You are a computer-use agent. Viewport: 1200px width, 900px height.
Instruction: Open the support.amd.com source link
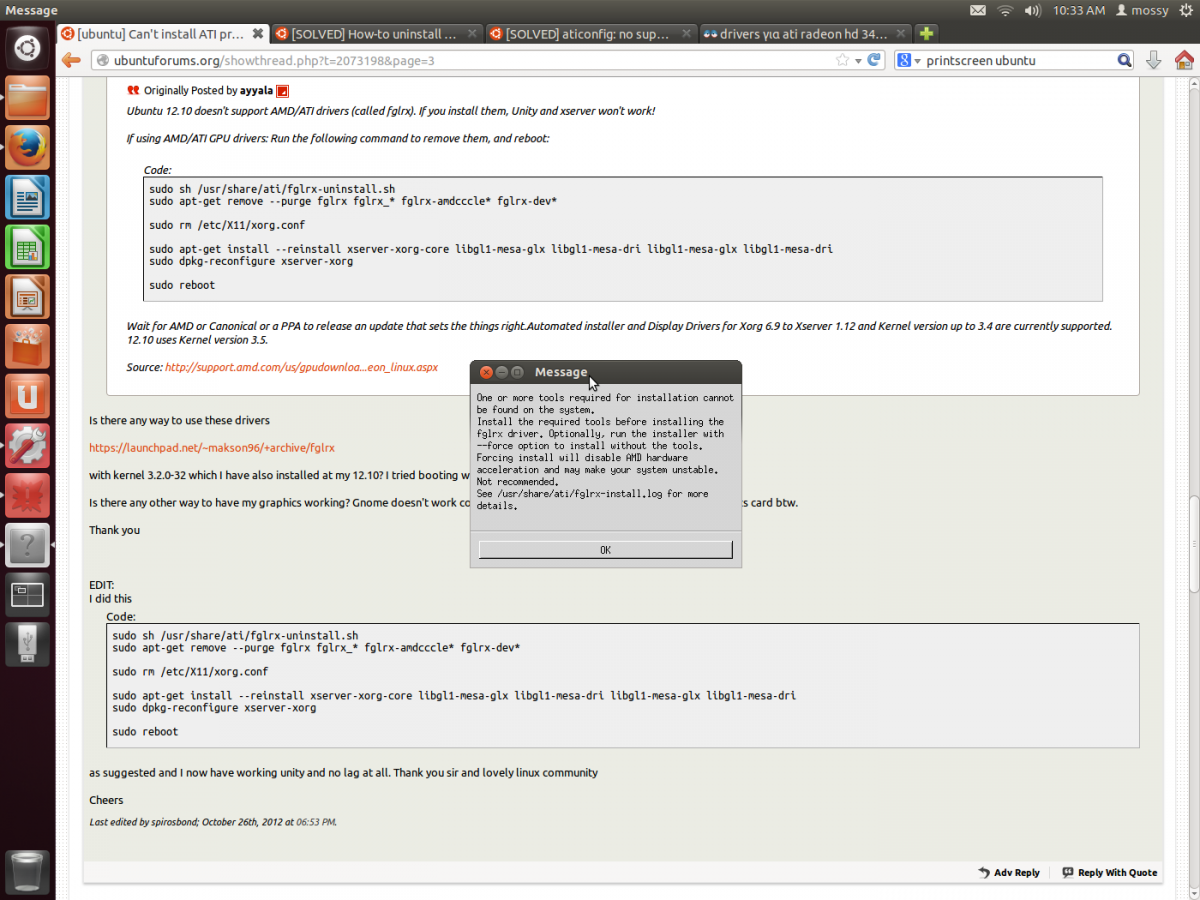click(x=301, y=367)
